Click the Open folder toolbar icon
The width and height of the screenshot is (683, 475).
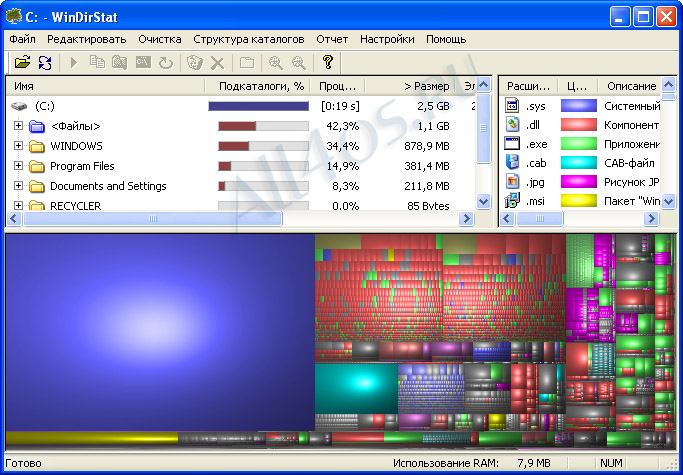(x=22, y=62)
